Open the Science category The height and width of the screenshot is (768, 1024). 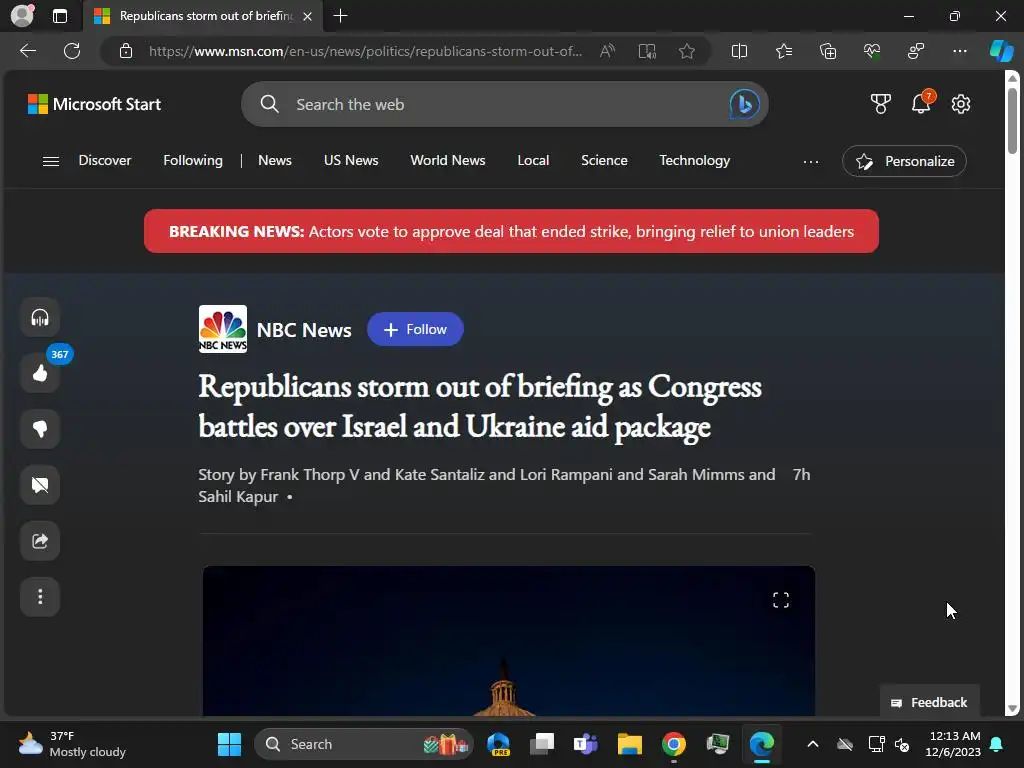604,161
